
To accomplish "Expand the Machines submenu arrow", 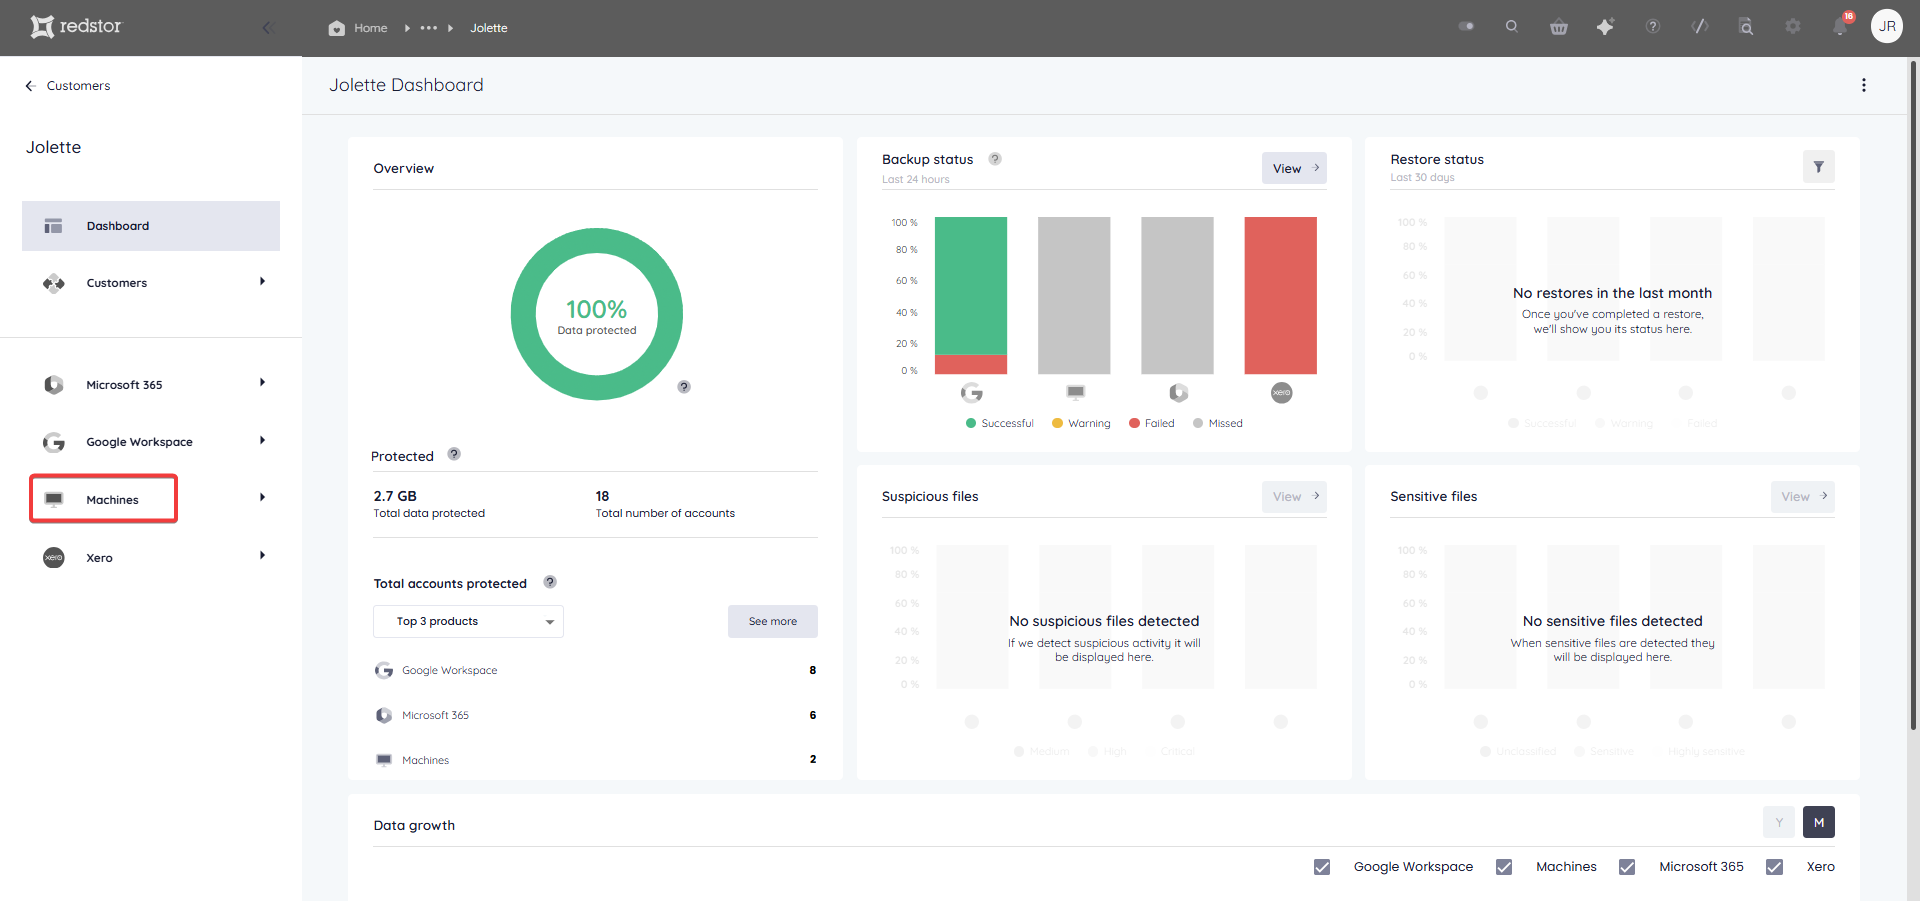I will (x=262, y=498).
